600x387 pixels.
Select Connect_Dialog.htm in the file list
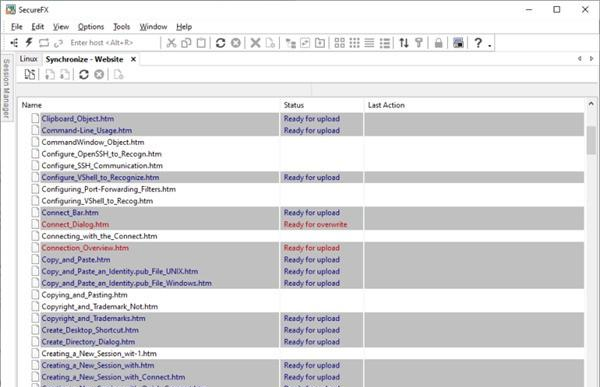coord(75,225)
